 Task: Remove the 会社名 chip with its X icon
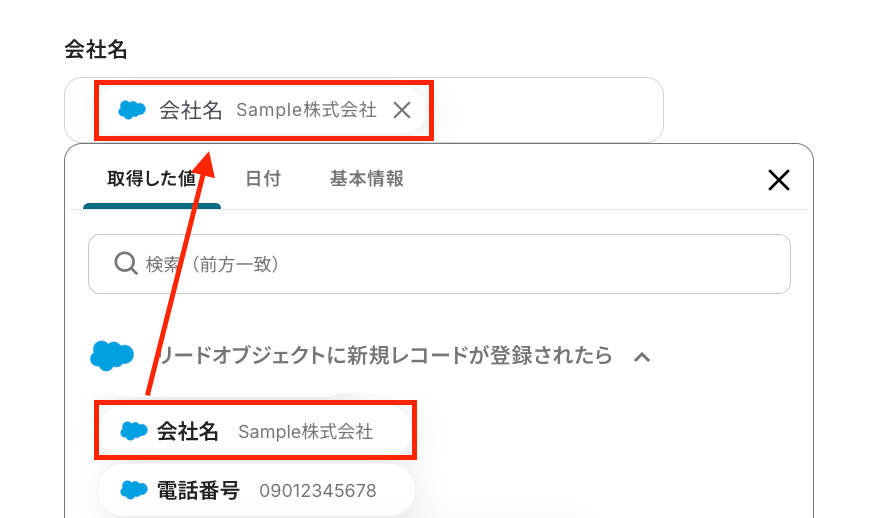point(402,110)
